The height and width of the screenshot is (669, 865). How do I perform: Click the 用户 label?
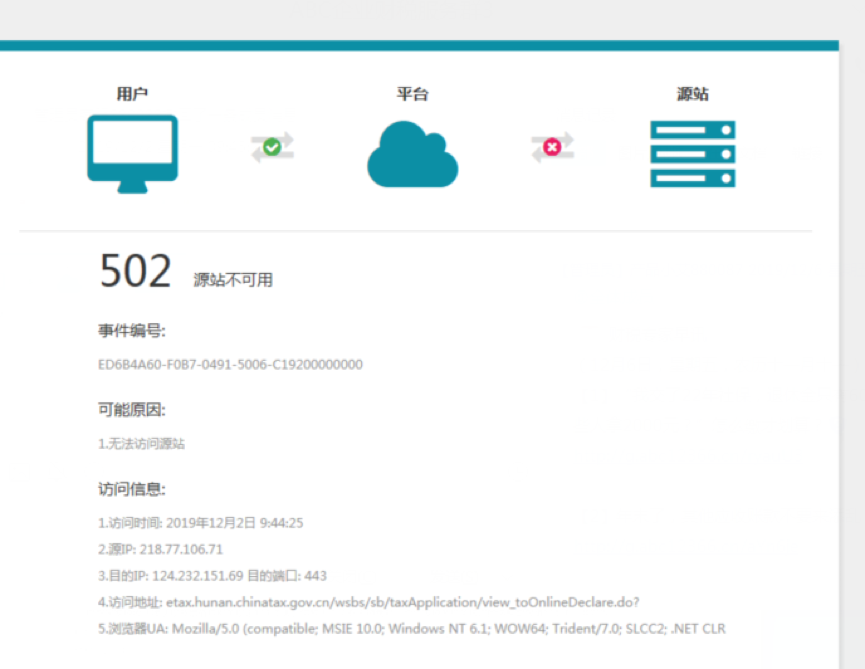[132, 94]
